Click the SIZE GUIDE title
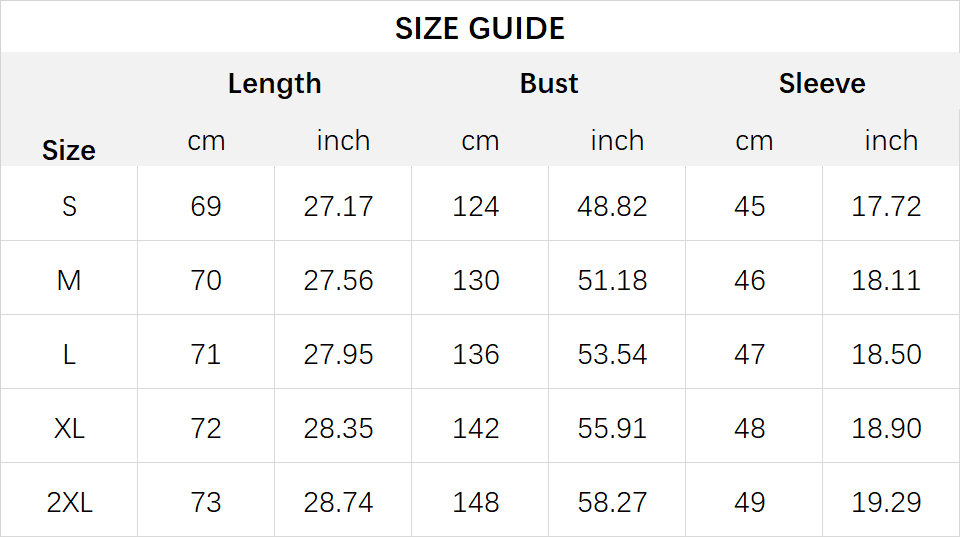This screenshot has width=960, height=537. 479,28
